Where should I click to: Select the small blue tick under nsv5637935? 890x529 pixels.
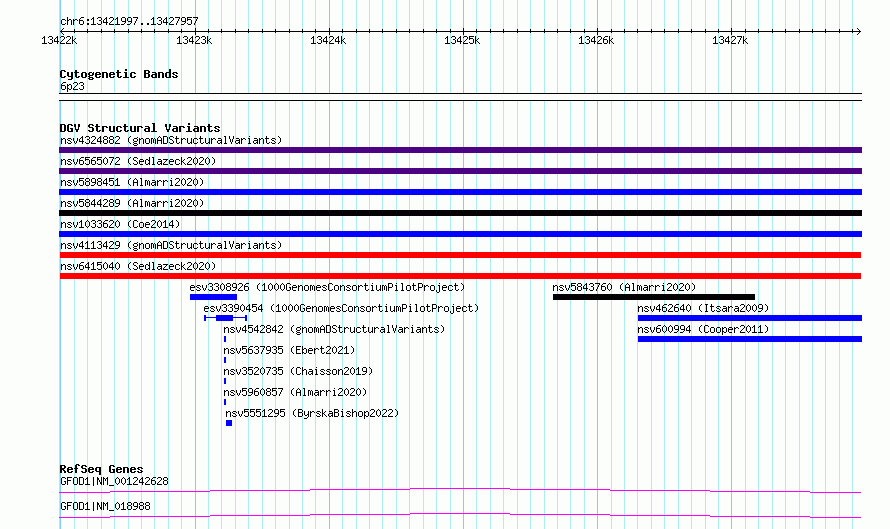click(x=225, y=360)
